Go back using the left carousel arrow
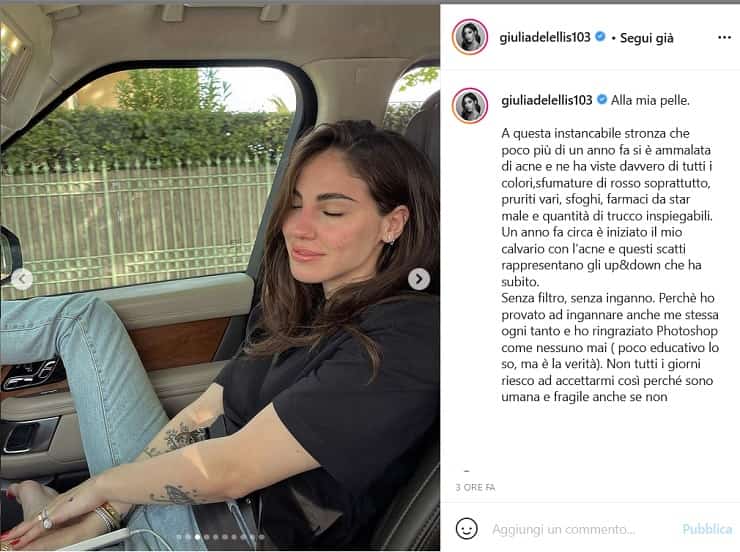740x552 pixels. (x=22, y=279)
